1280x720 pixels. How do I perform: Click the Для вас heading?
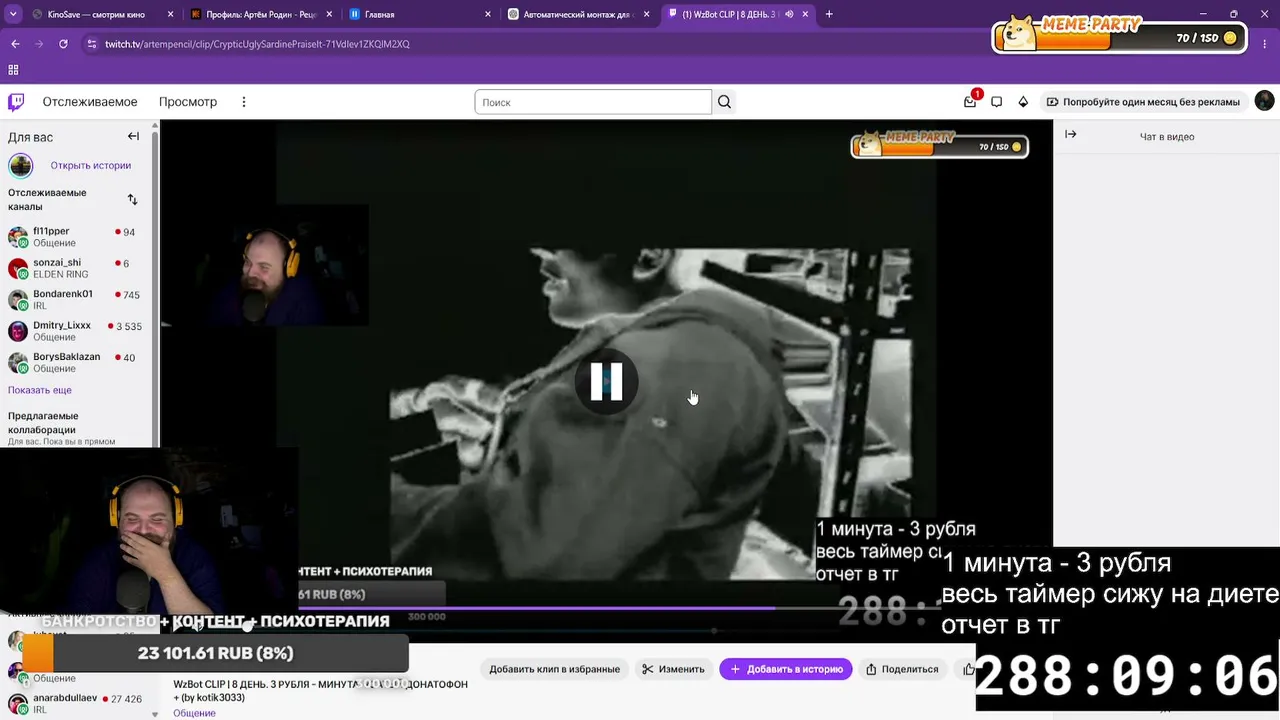(31, 137)
